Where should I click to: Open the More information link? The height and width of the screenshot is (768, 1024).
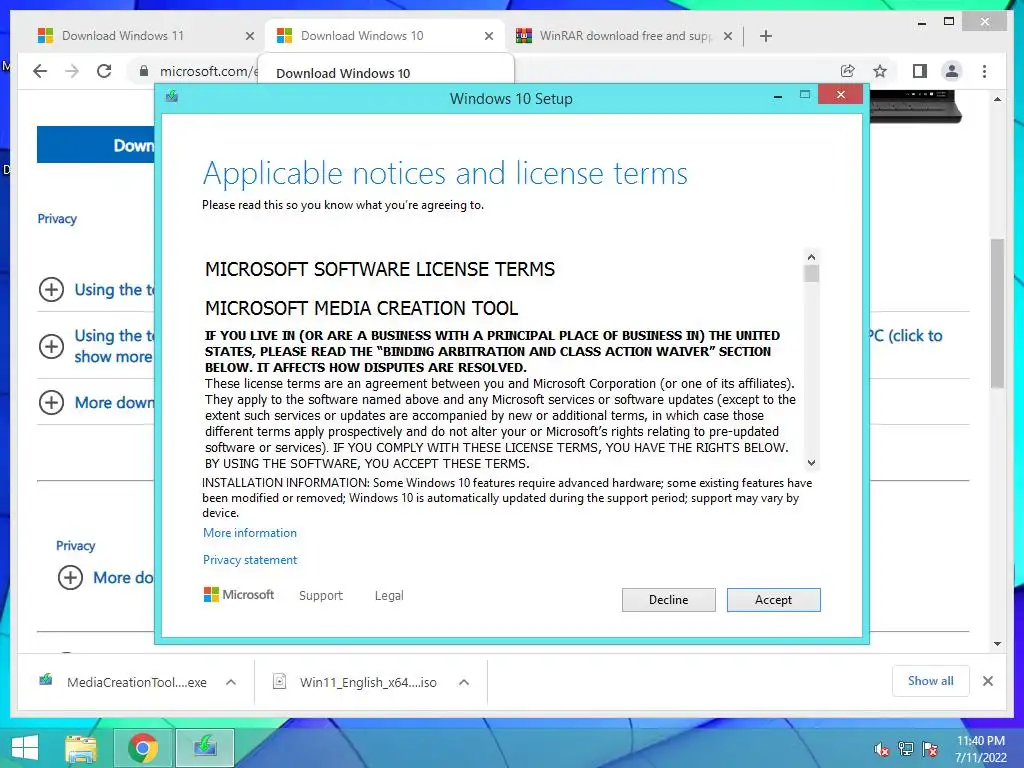click(249, 533)
